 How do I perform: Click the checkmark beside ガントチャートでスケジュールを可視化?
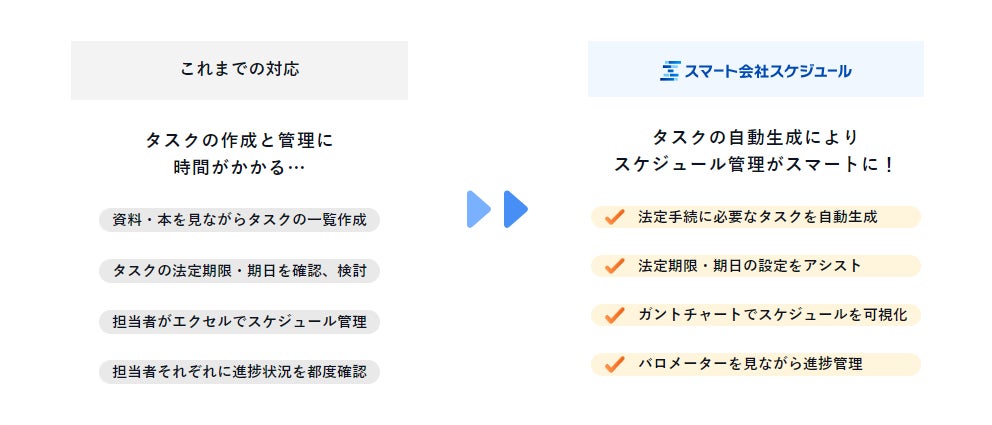pyautogui.click(x=615, y=314)
